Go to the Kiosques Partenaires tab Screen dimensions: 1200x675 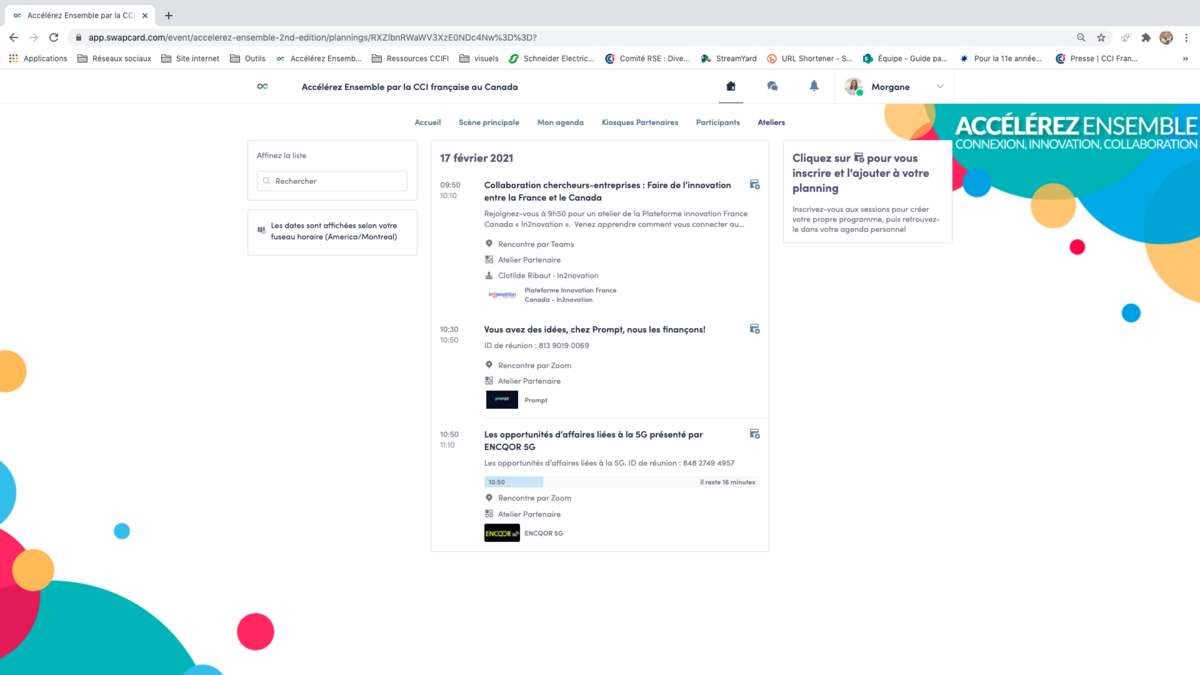click(x=640, y=122)
